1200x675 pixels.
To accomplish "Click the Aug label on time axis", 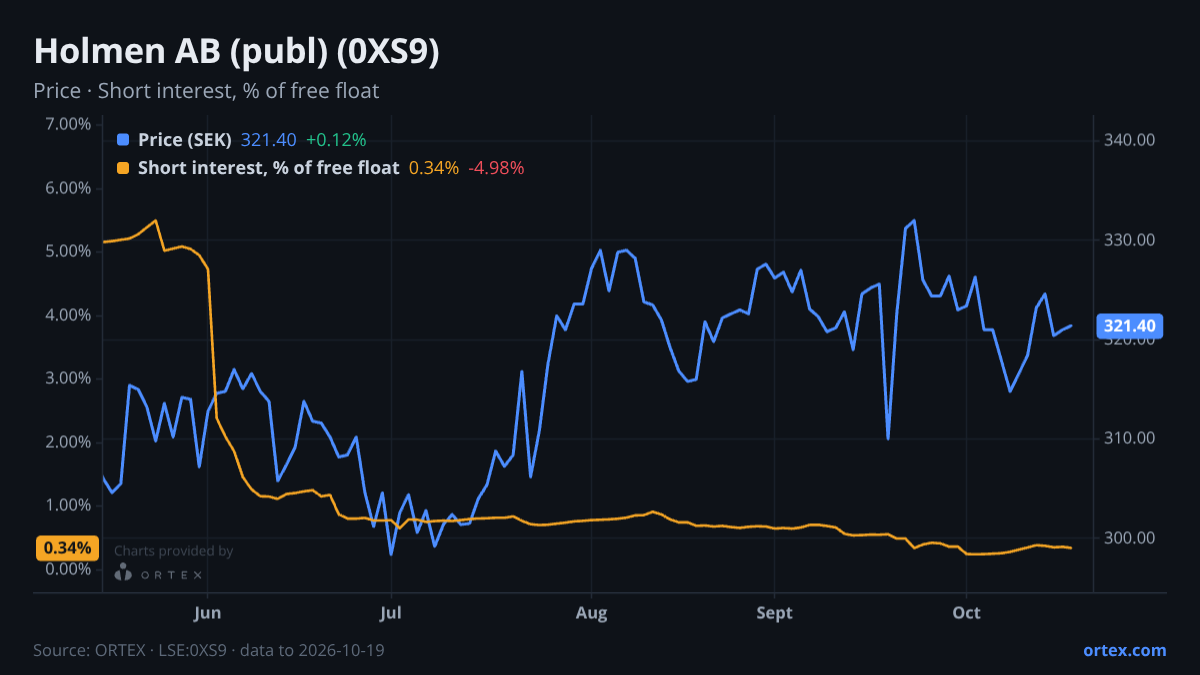I will [x=592, y=612].
